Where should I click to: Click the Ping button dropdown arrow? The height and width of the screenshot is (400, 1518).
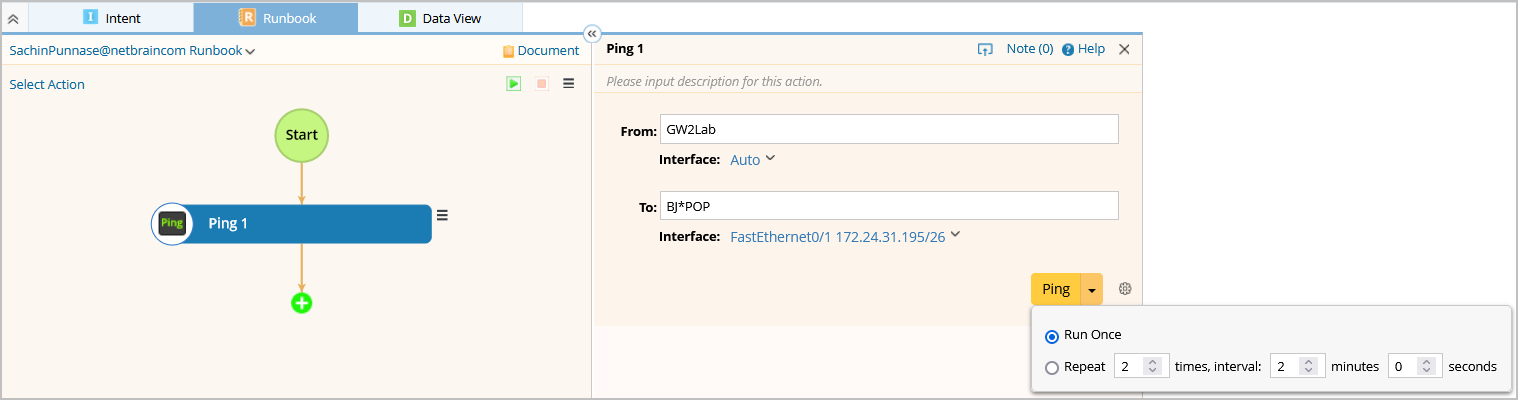[x=1092, y=290]
